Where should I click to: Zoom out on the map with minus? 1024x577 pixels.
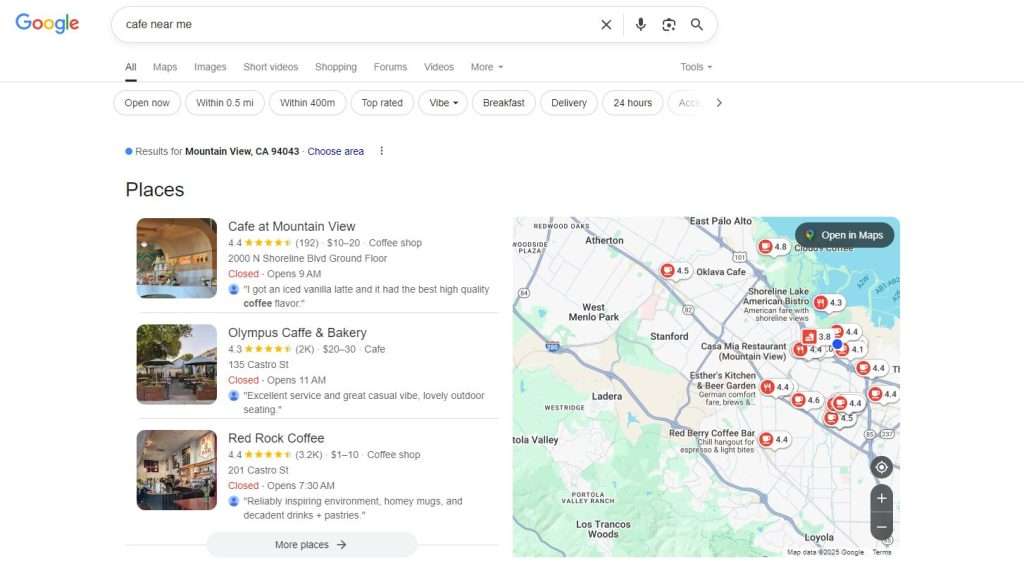pos(881,527)
